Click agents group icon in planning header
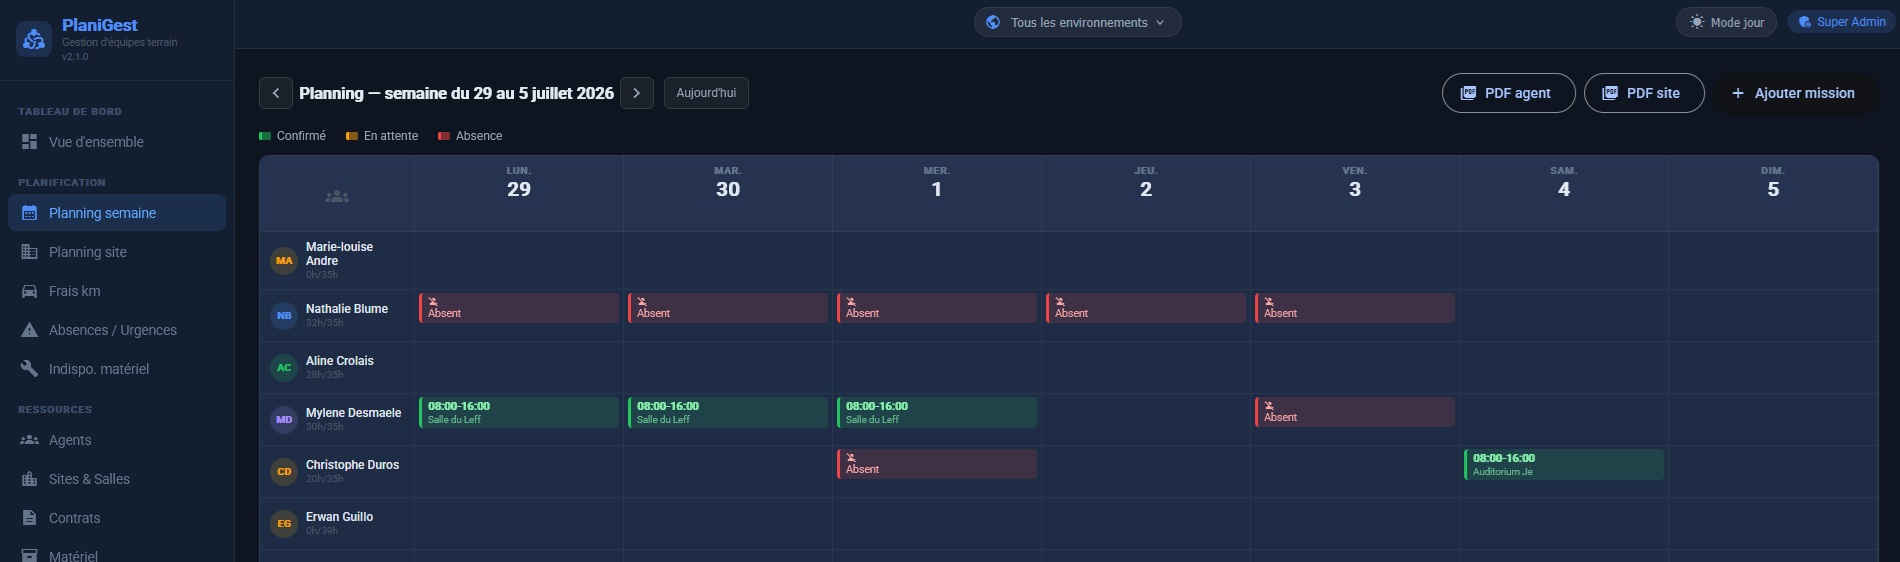Image resolution: width=1900 pixels, height=562 pixels. point(337,196)
